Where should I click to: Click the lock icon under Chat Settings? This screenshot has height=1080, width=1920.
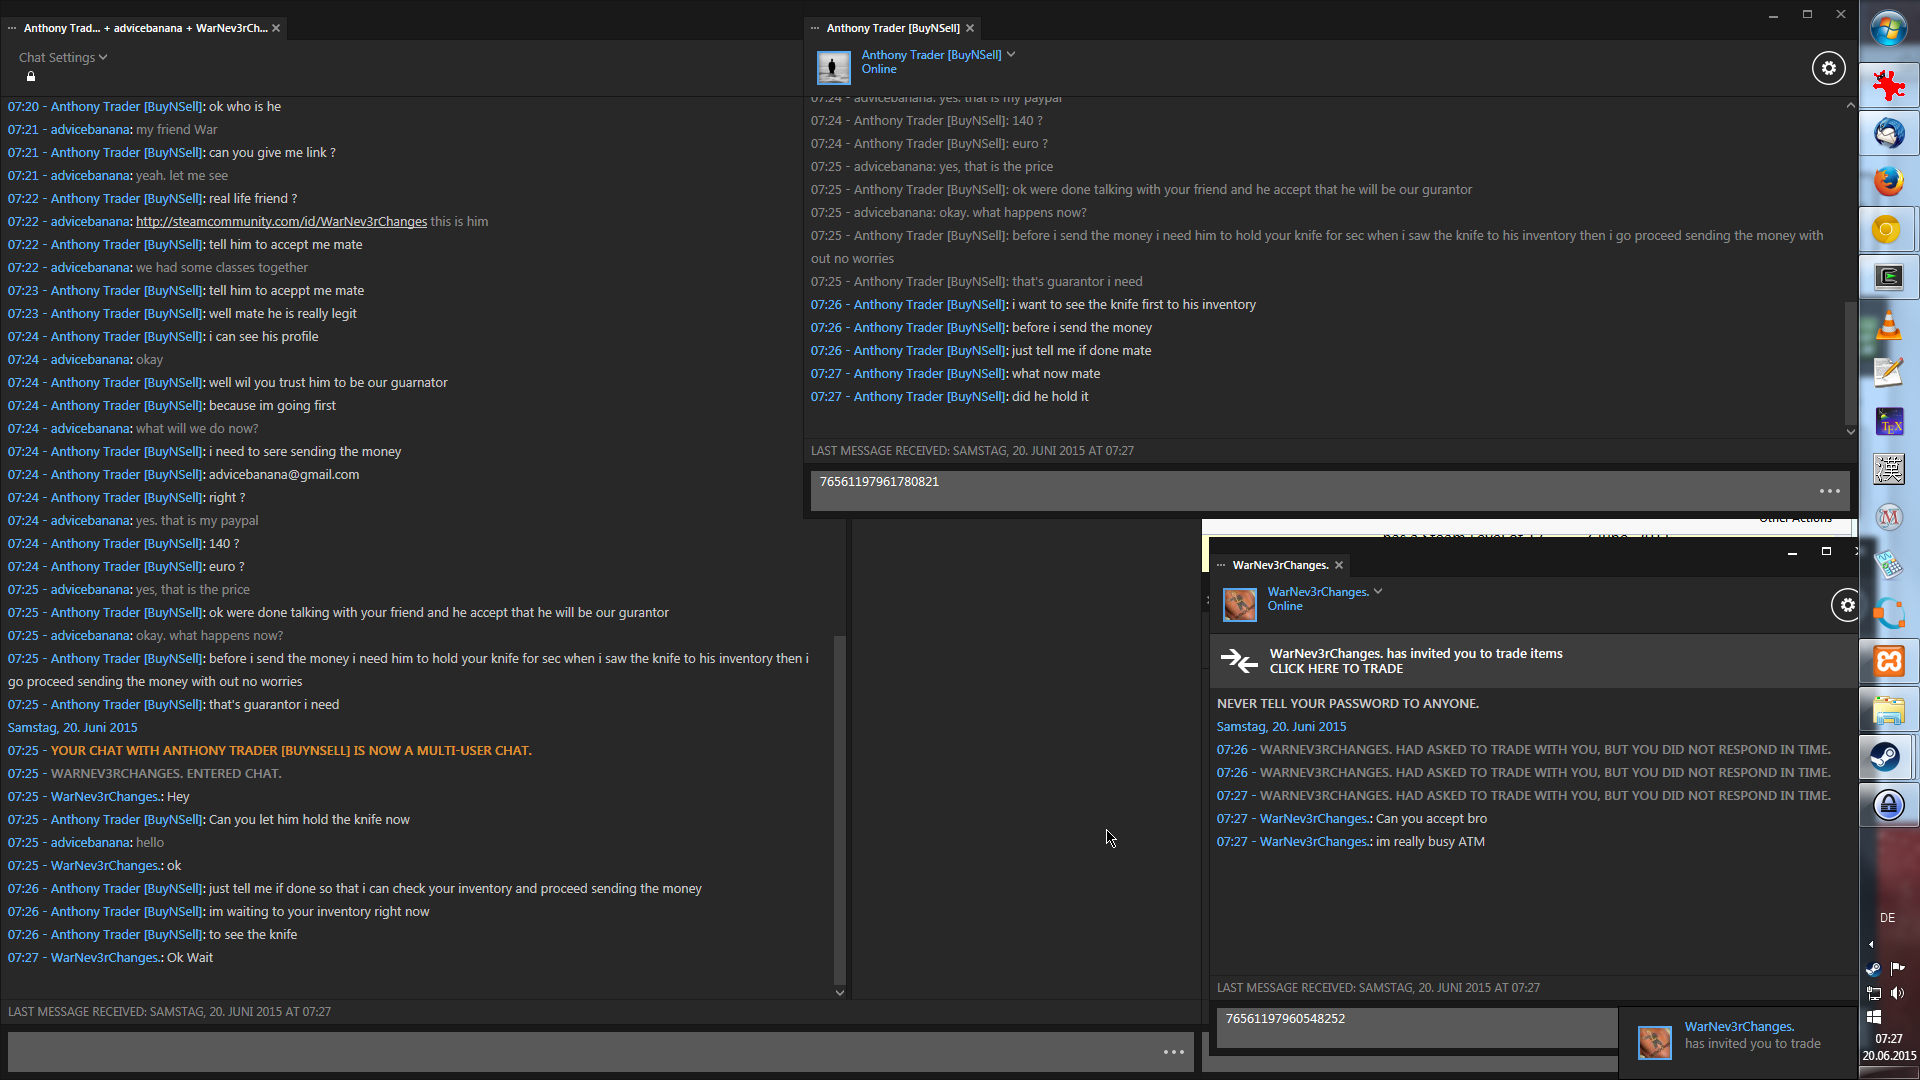click(x=31, y=77)
